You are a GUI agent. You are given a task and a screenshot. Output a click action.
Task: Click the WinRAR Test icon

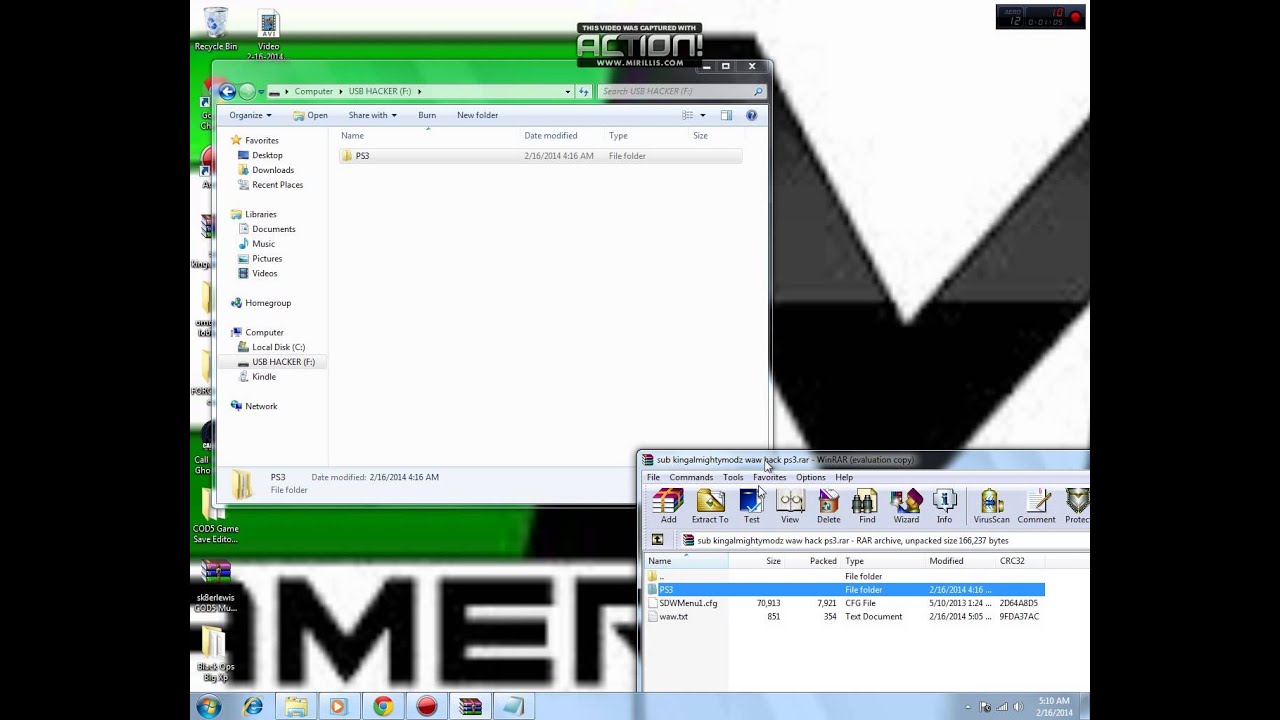[751, 506]
